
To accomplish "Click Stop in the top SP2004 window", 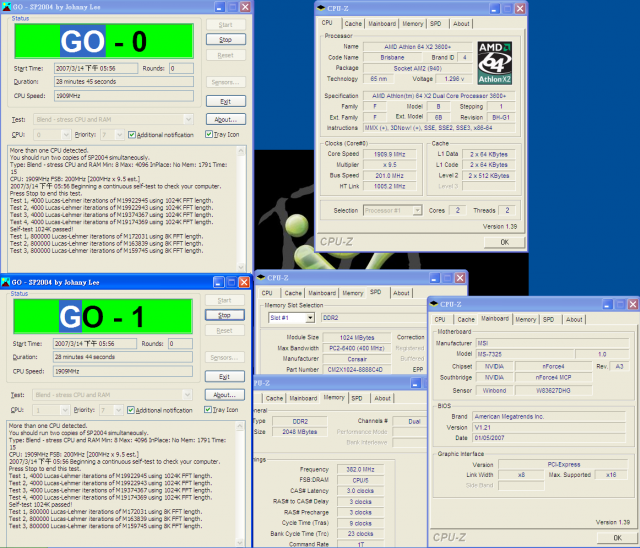I will (226, 39).
